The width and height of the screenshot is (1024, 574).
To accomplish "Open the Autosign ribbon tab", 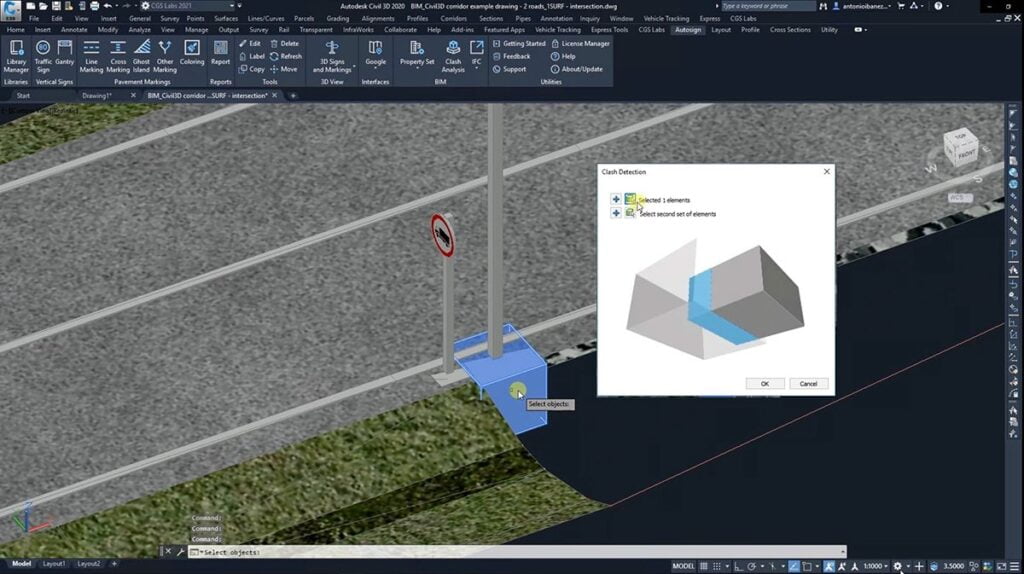I will [688, 30].
